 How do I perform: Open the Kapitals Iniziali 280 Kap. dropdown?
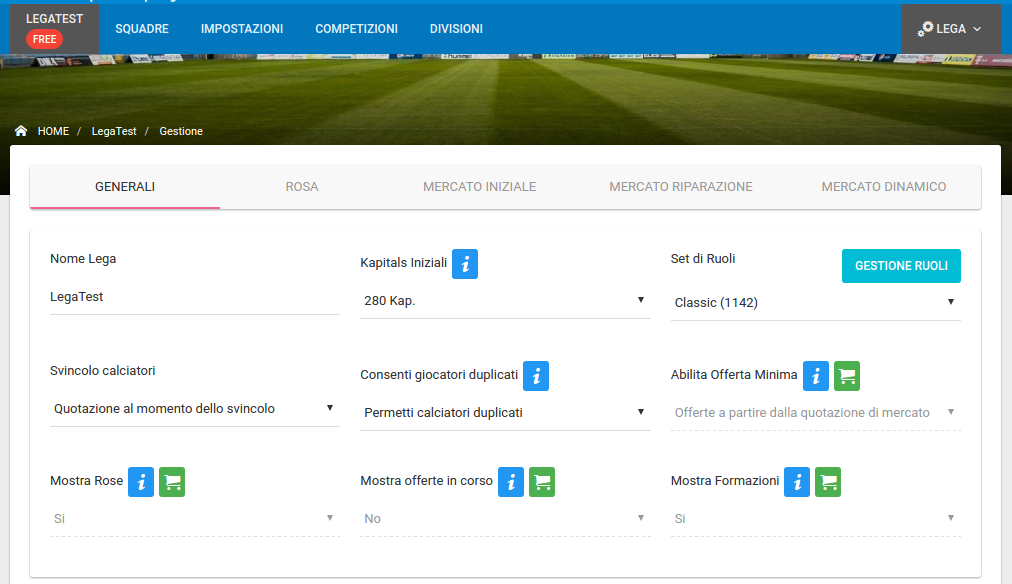coord(505,301)
